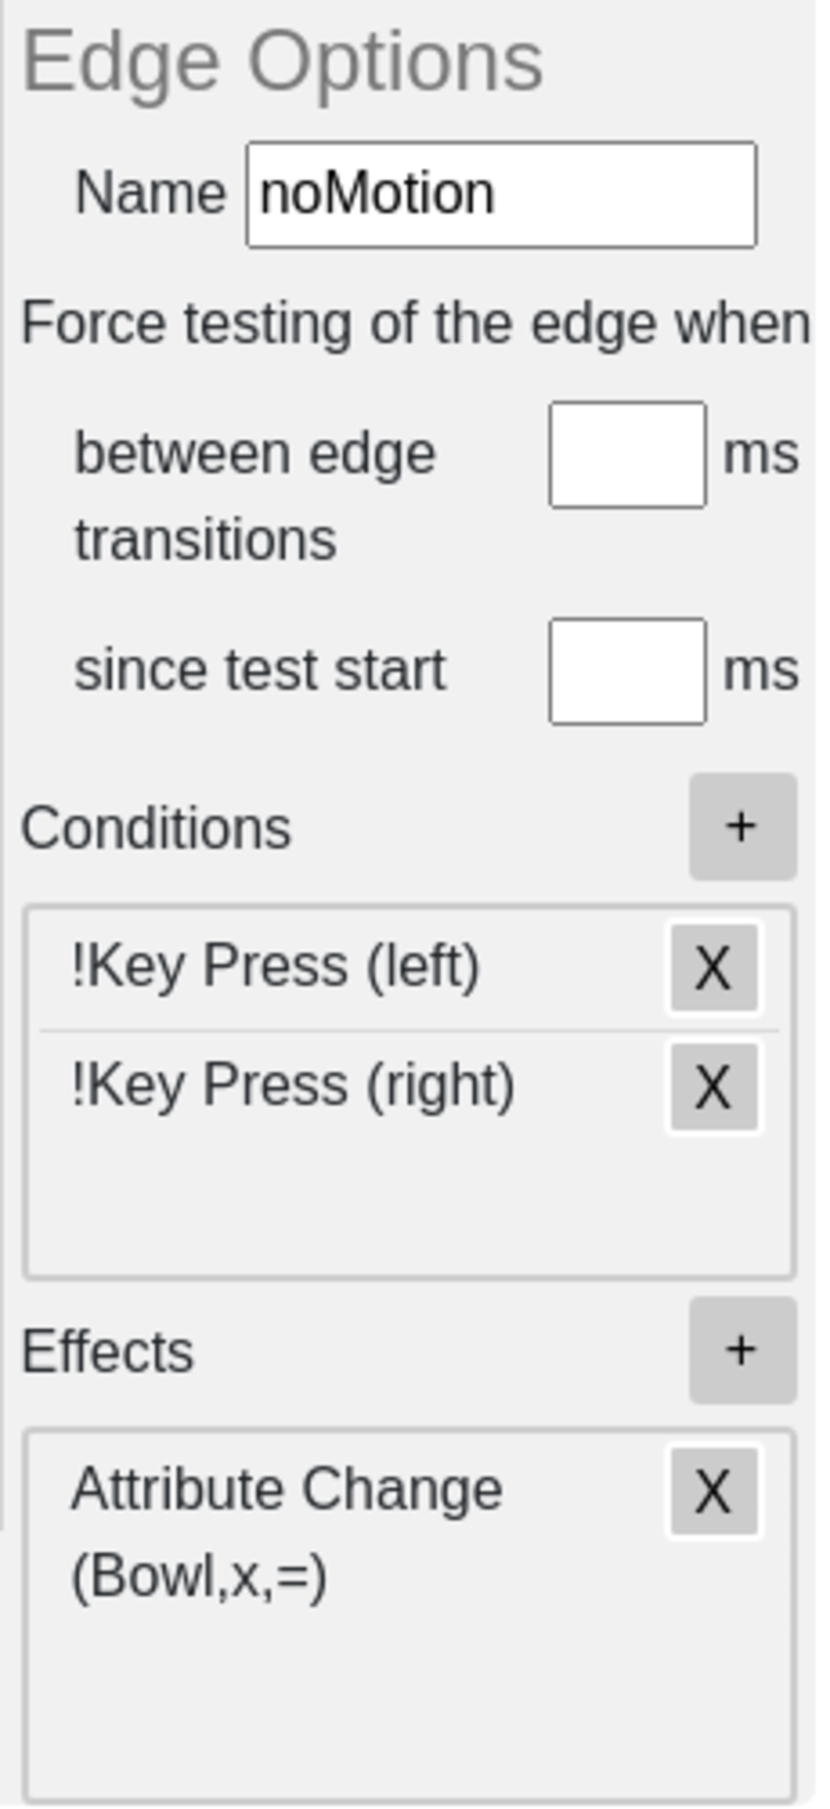Click the Conditions section label
Image resolution: width=830 pixels, height=1809 pixels.
tap(156, 828)
